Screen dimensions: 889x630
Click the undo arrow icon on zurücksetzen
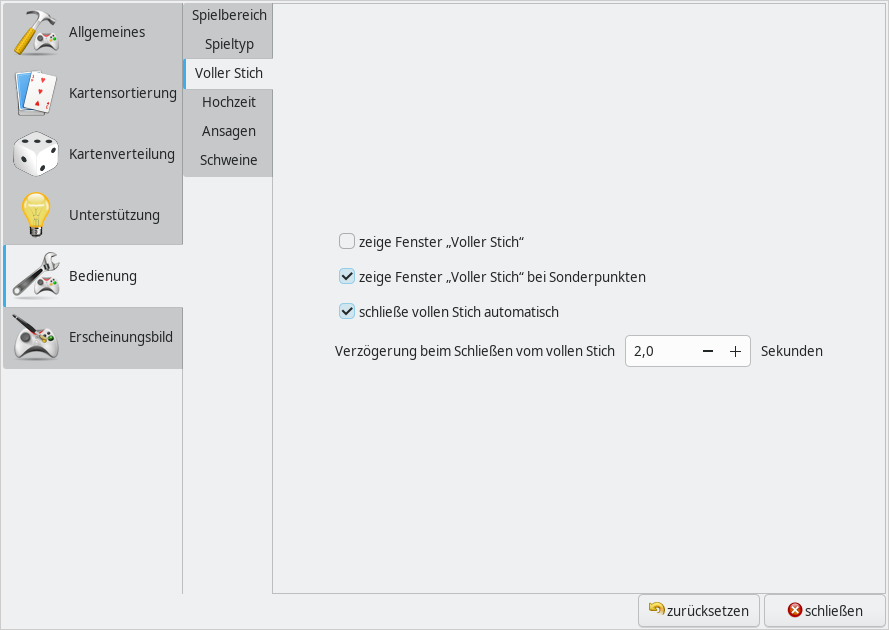[656, 609]
